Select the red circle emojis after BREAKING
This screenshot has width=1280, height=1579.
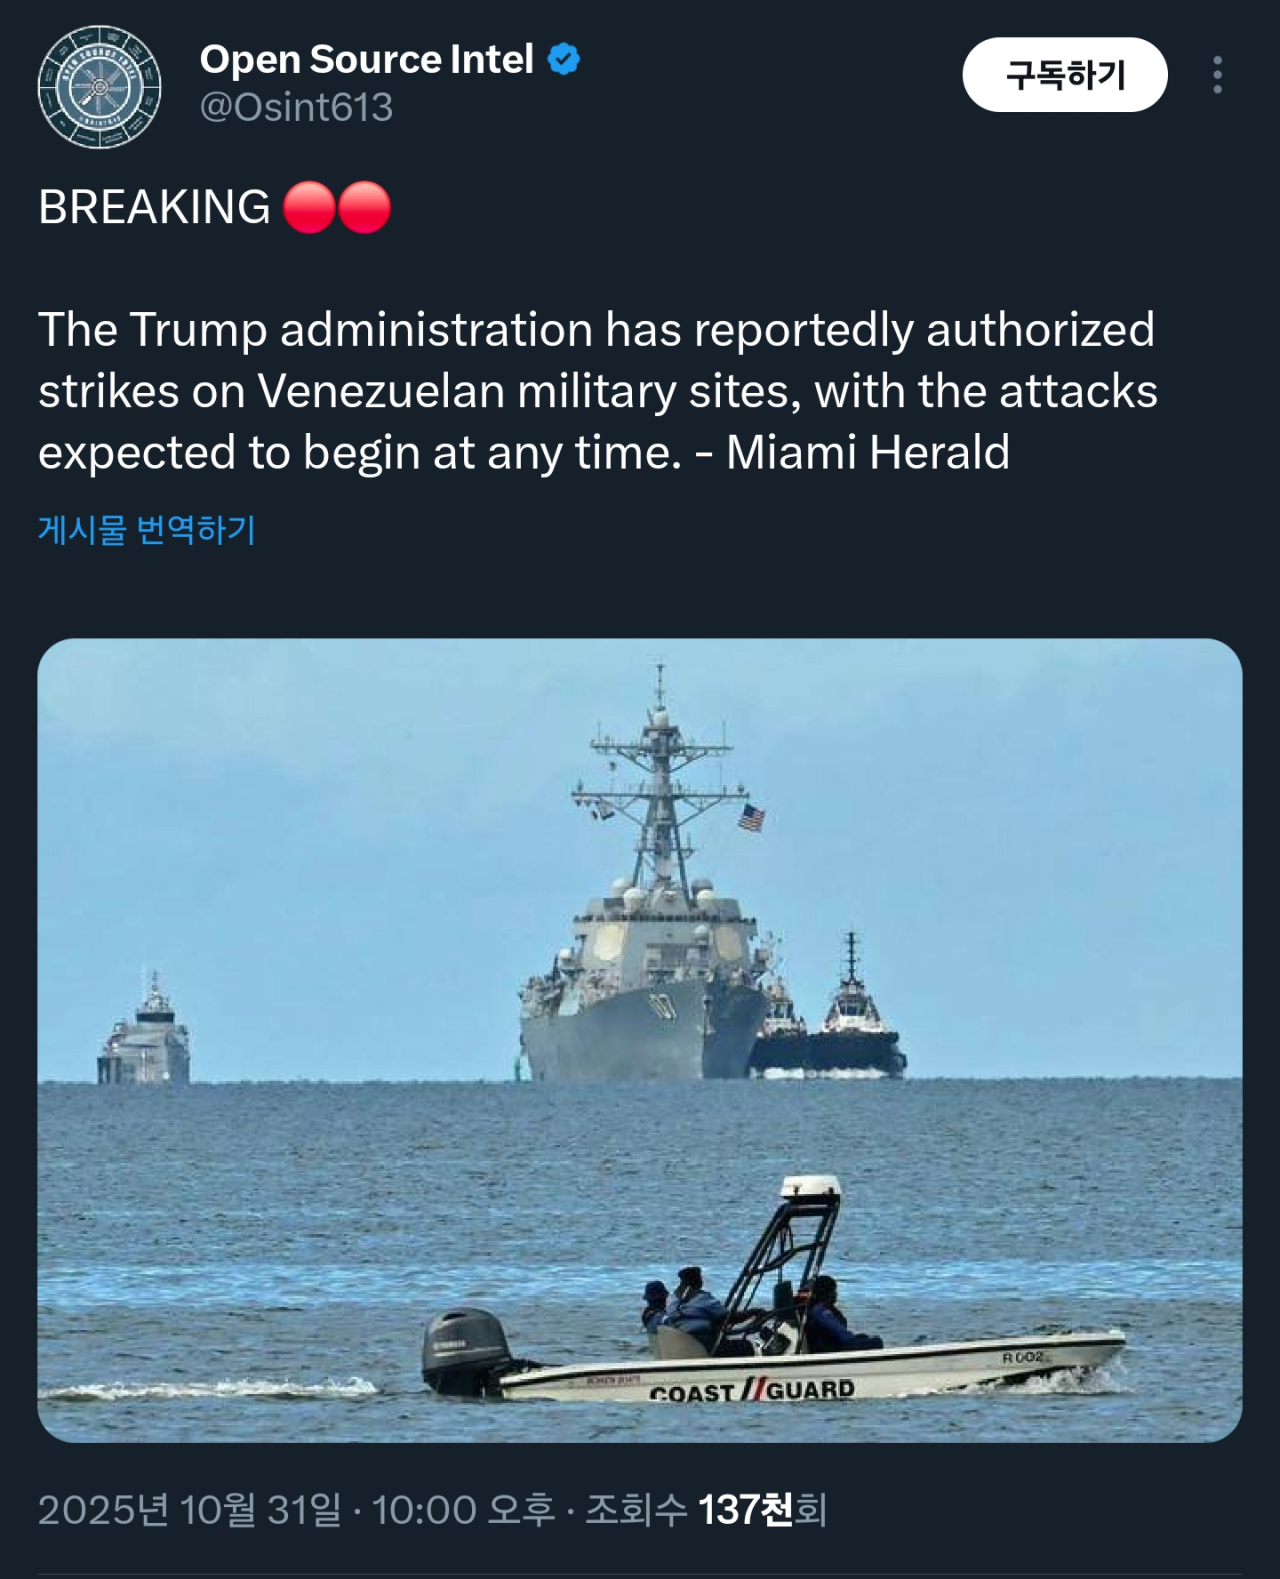(x=337, y=208)
